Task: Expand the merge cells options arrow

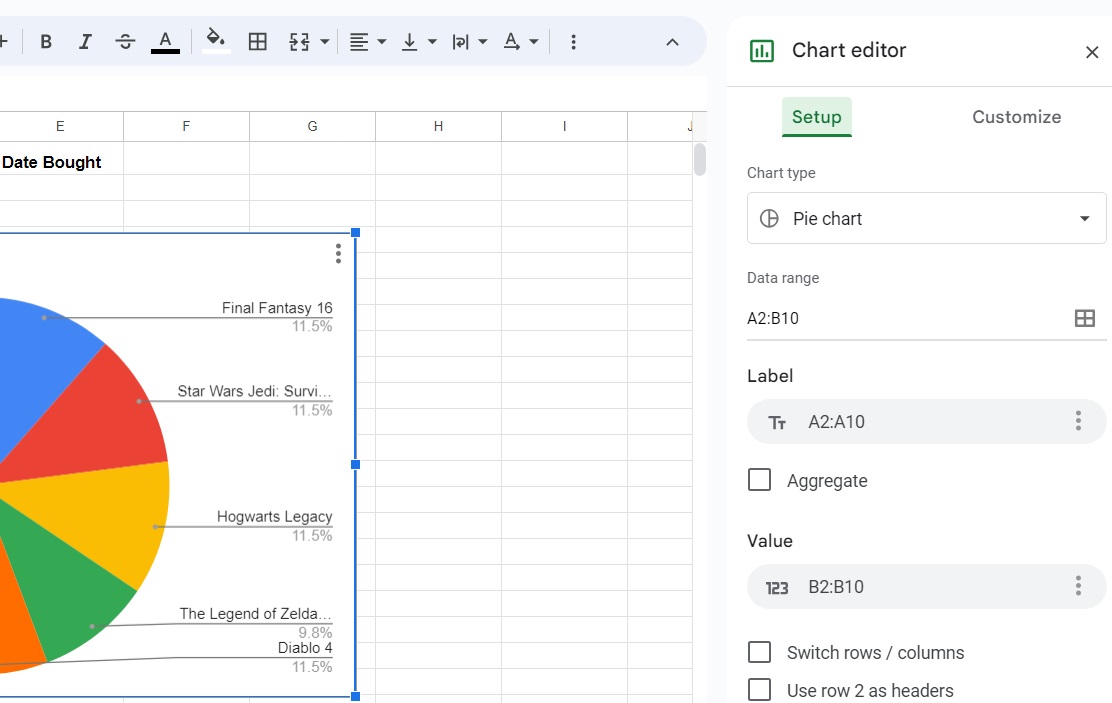Action: (x=325, y=42)
